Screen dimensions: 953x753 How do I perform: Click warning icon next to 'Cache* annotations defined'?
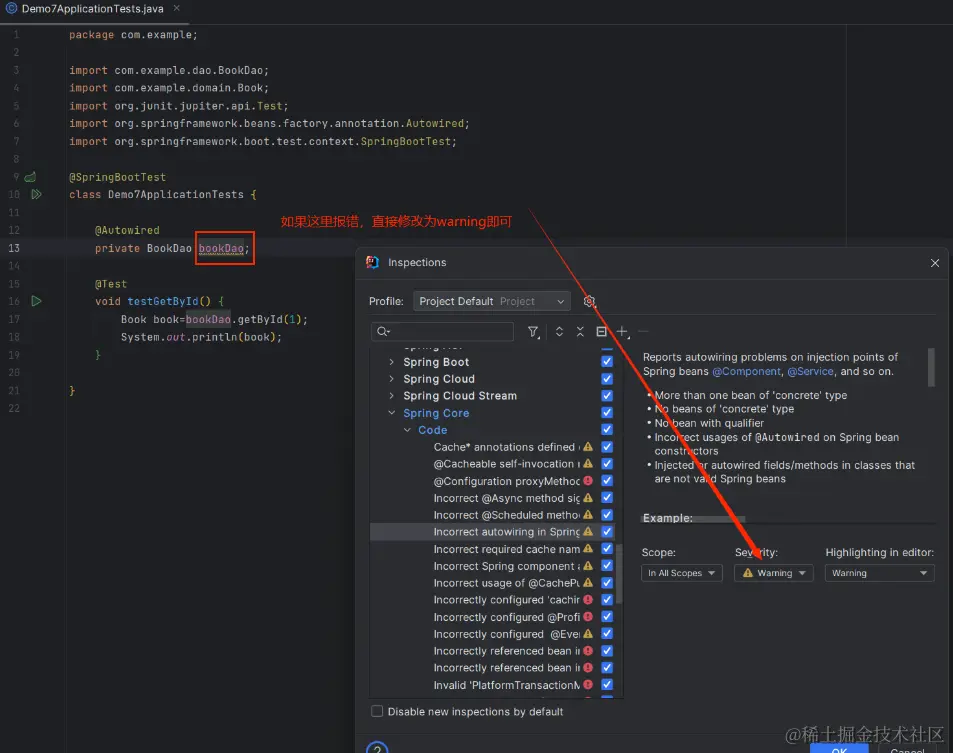[x=588, y=447]
